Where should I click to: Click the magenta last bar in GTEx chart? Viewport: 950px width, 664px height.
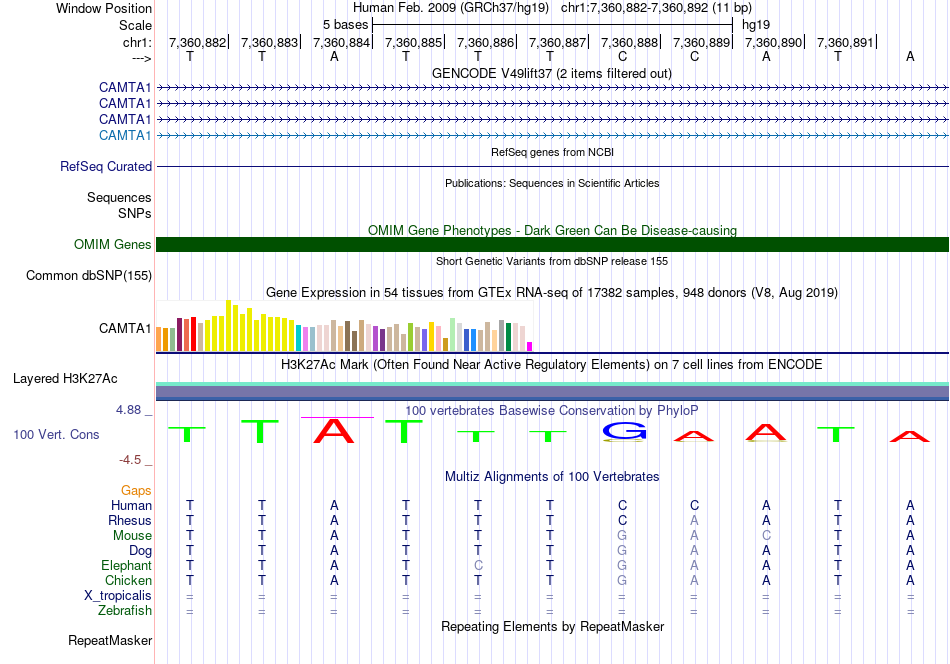click(530, 347)
